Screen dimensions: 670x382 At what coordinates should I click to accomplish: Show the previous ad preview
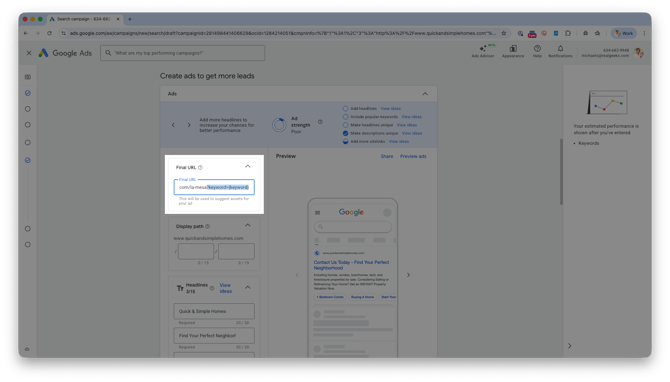click(297, 275)
